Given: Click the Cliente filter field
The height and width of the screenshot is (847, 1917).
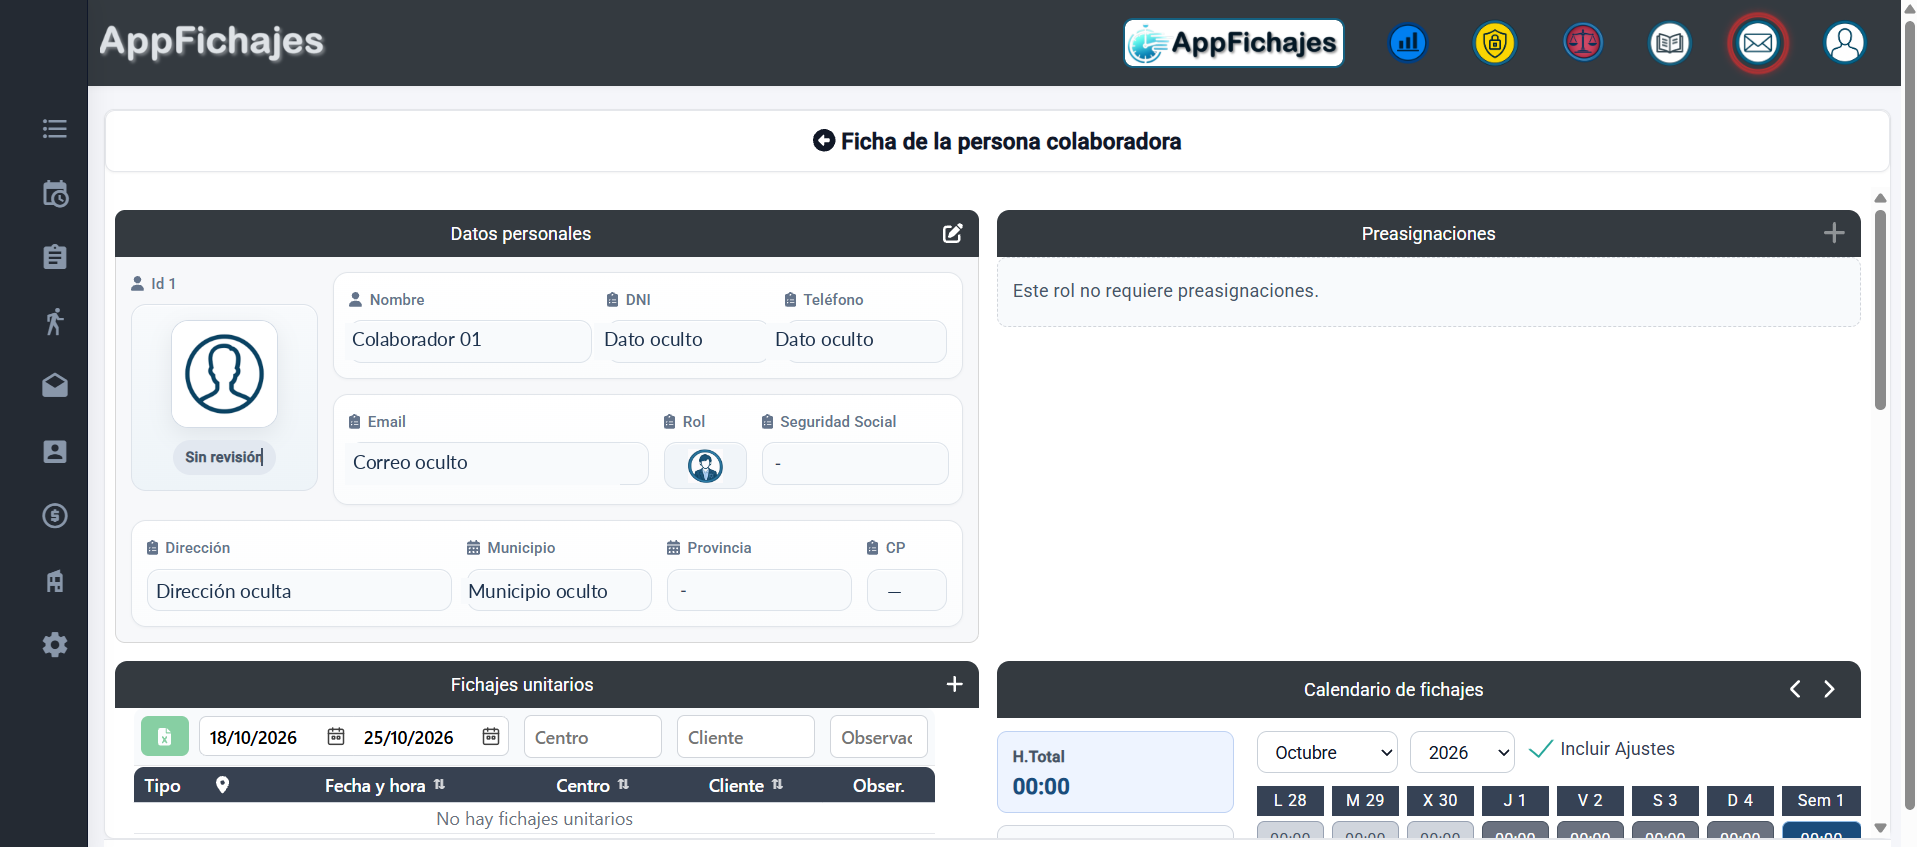Looking at the screenshot, I should point(746,737).
